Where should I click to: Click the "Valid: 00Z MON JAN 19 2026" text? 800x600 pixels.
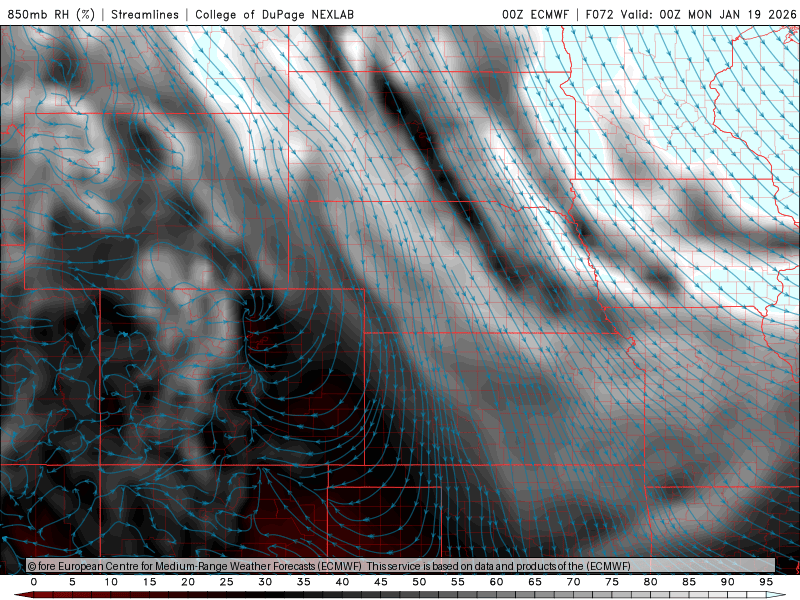pos(708,14)
